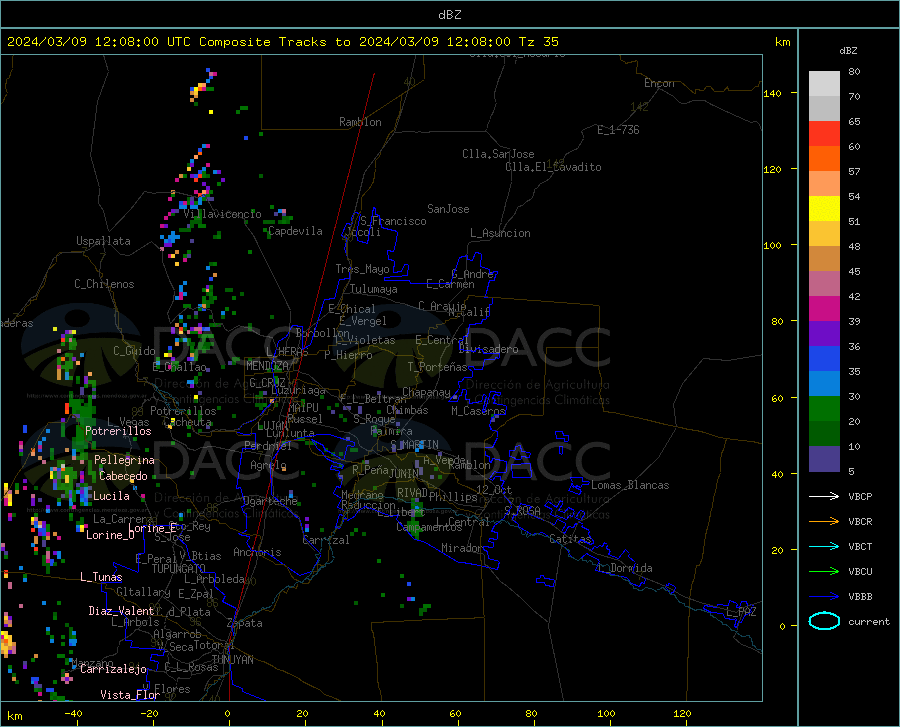Click the Campamentos map label
The width and height of the screenshot is (900, 727).
(x=429, y=527)
